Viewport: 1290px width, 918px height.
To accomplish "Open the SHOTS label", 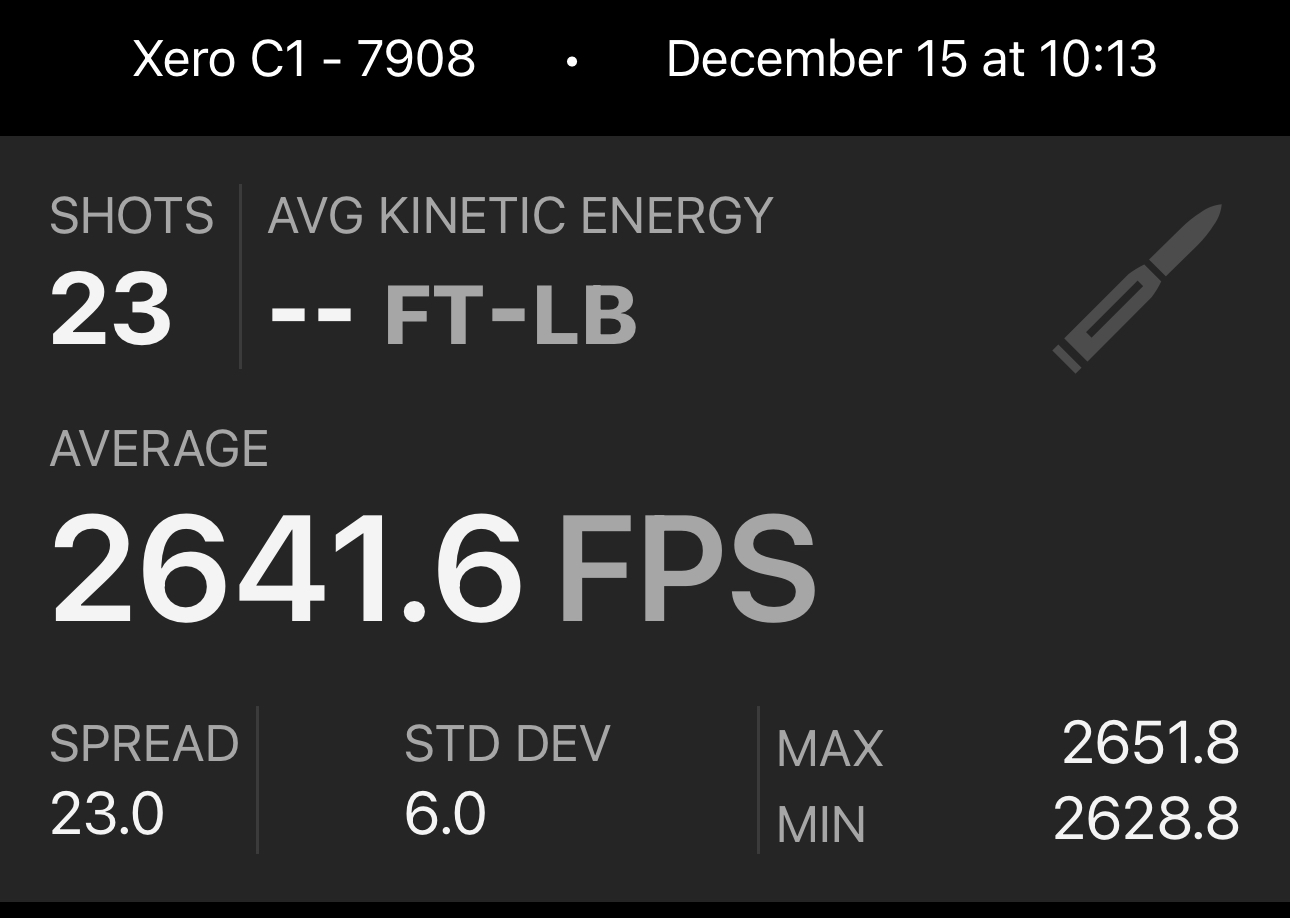I will tap(132, 216).
